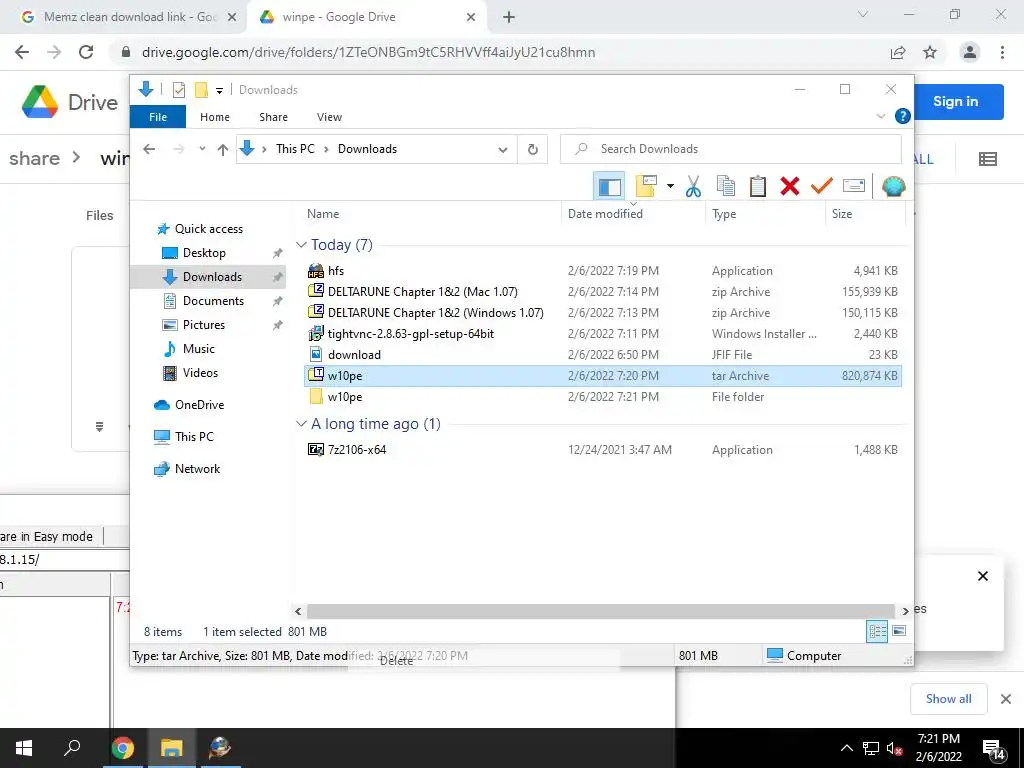Open the Home ribbon tab
This screenshot has width=1024, height=768.
click(215, 117)
